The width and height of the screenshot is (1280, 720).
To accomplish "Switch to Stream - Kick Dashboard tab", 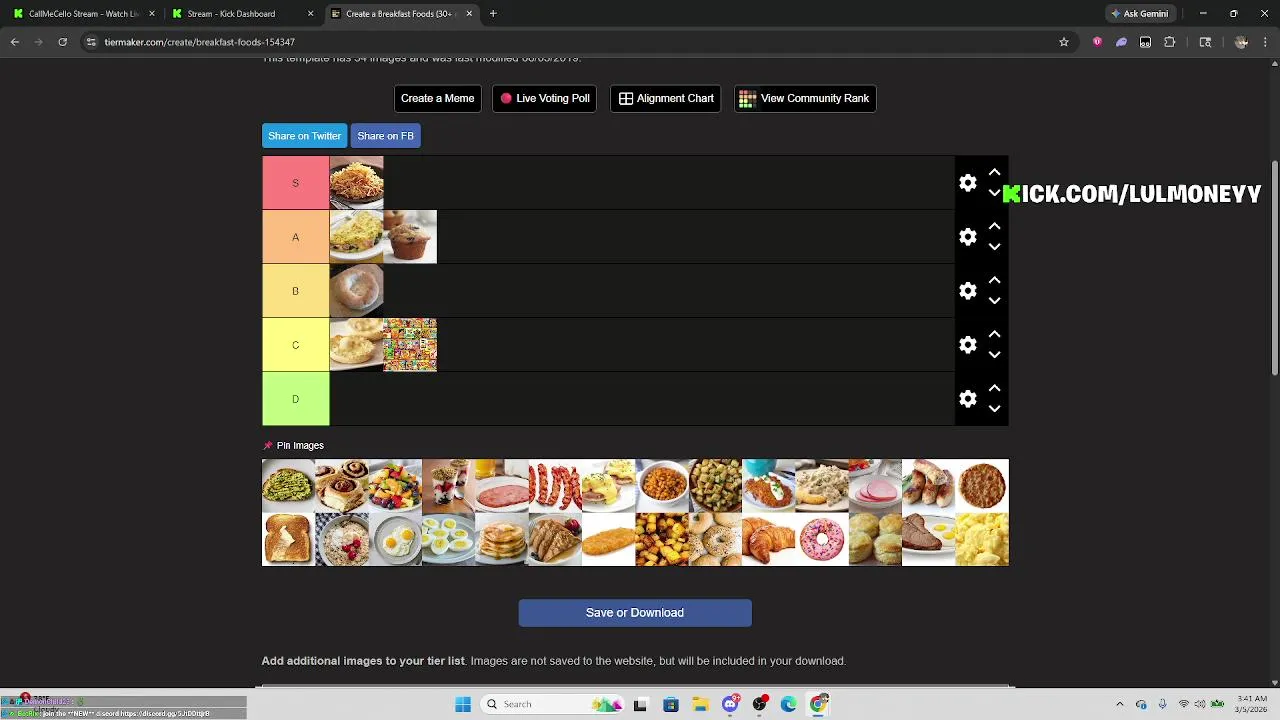I will pos(241,14).
